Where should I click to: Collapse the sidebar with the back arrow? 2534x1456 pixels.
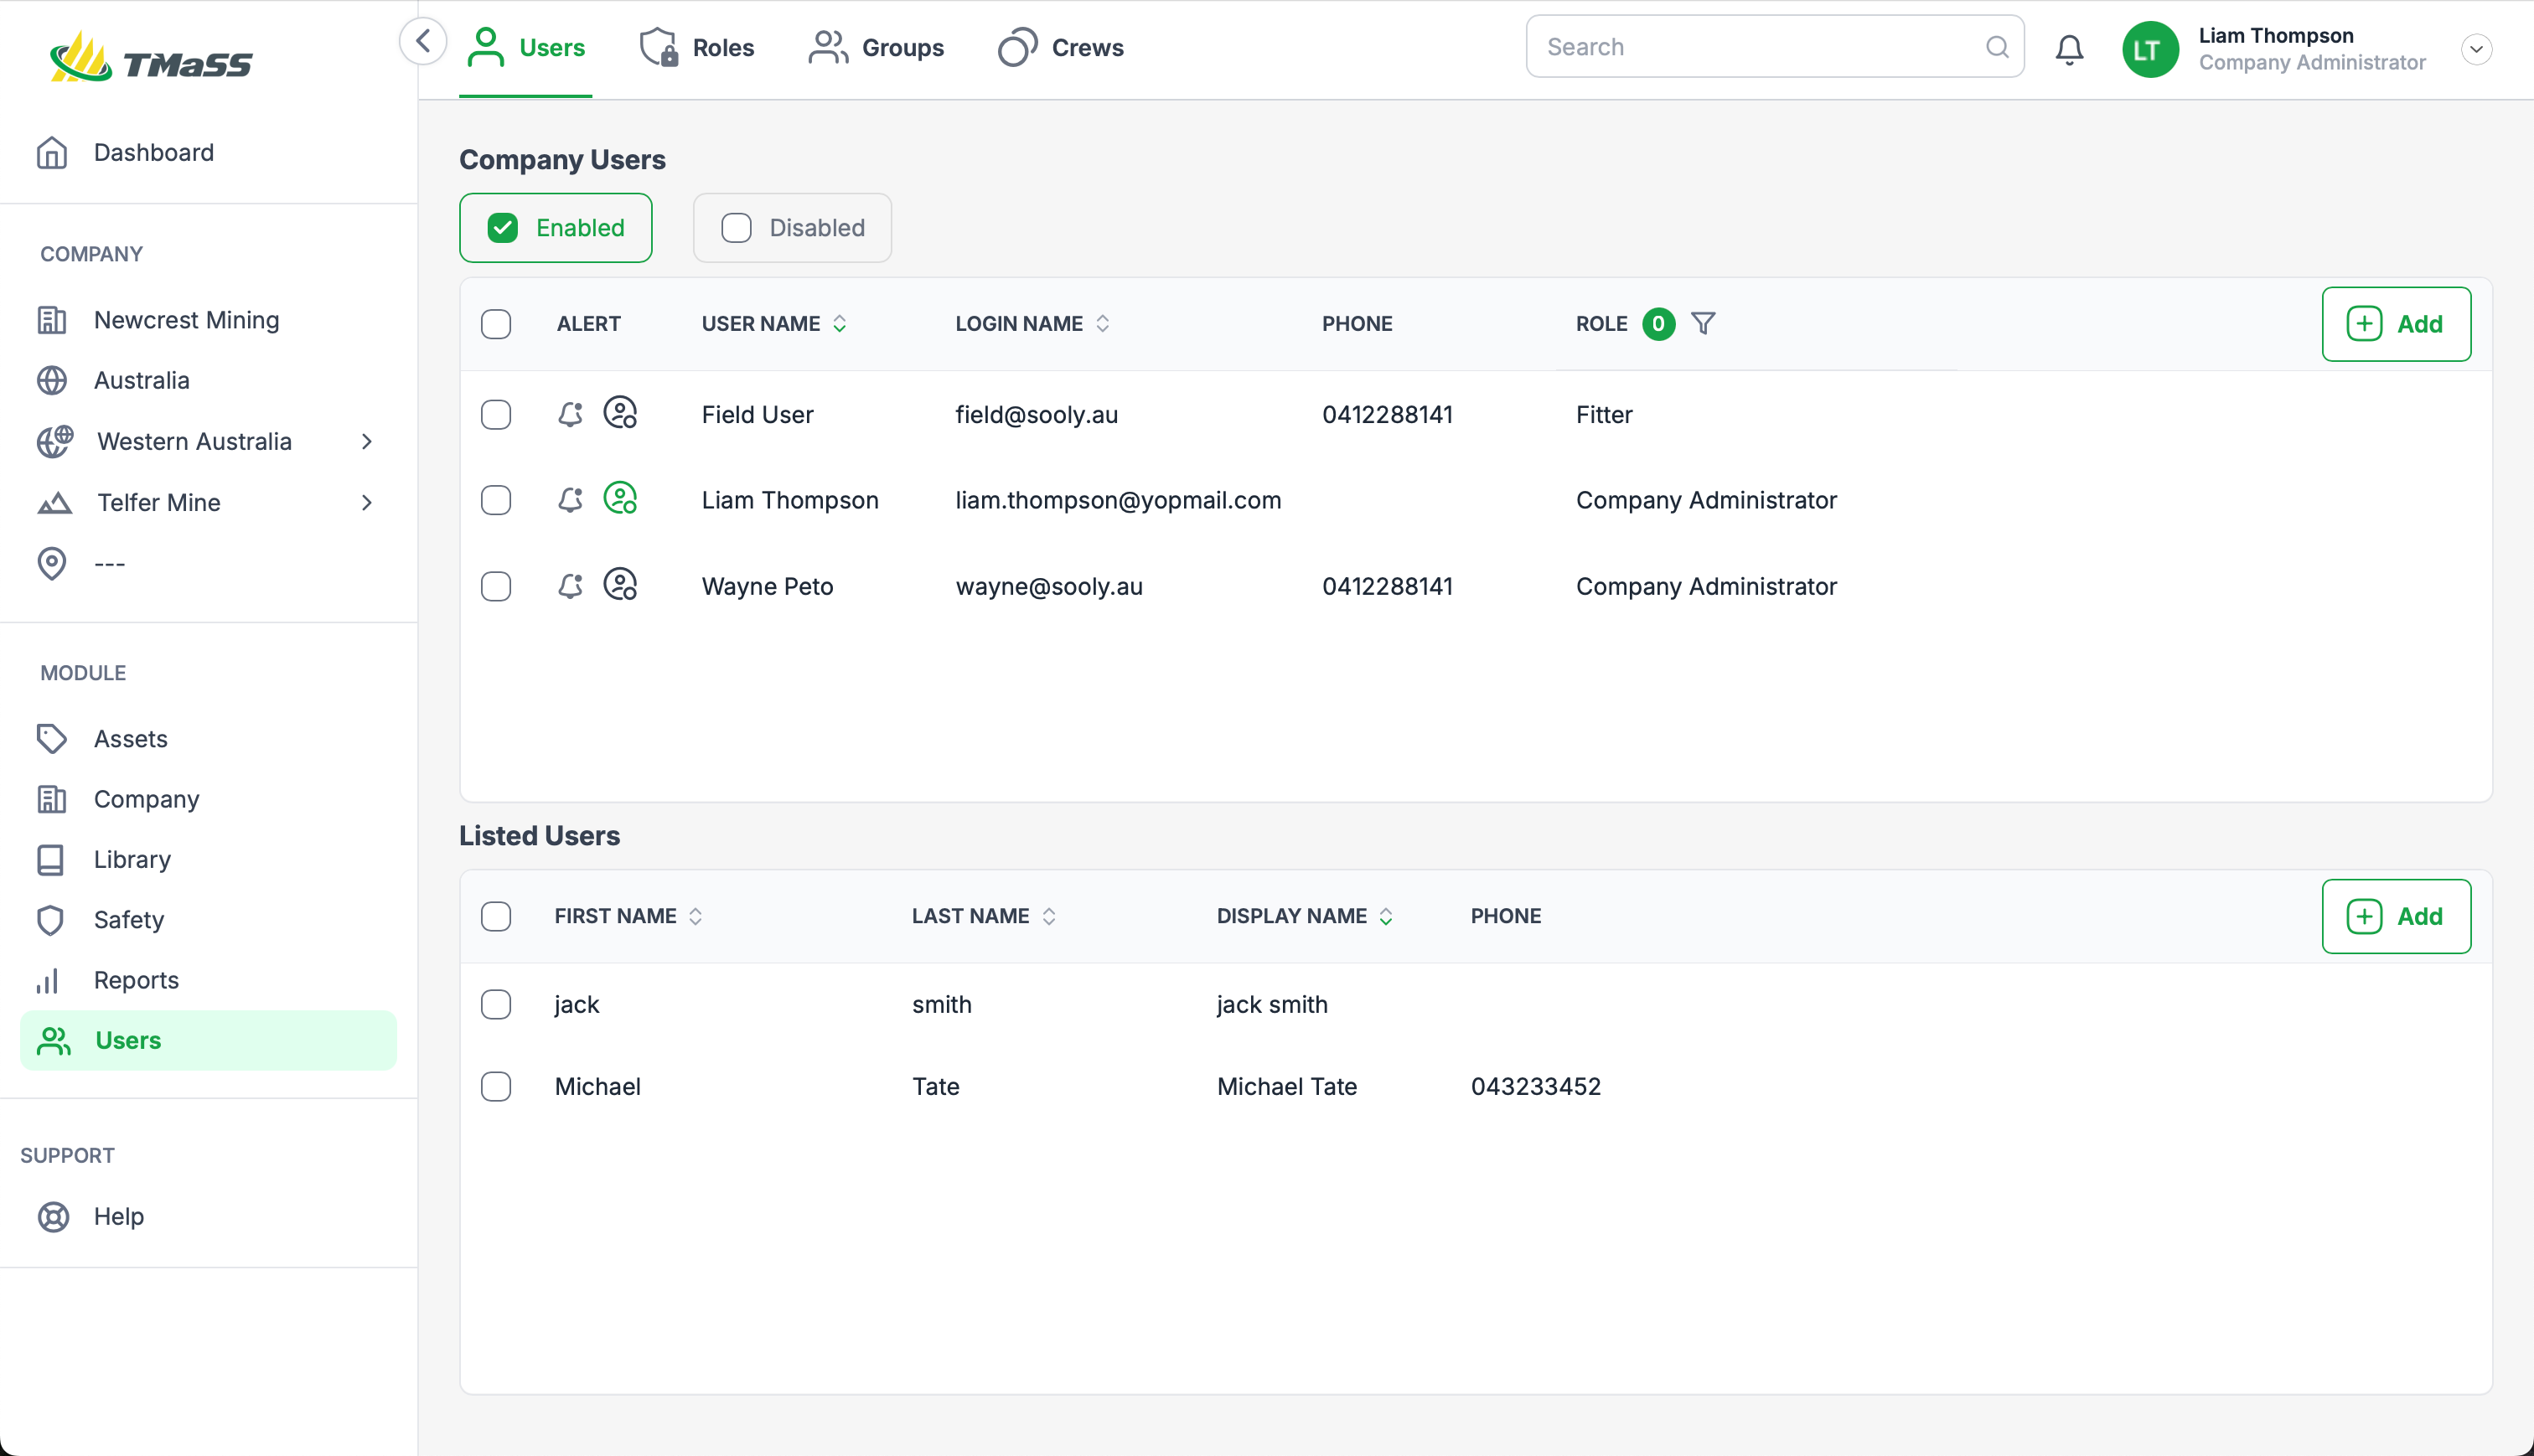423,42
